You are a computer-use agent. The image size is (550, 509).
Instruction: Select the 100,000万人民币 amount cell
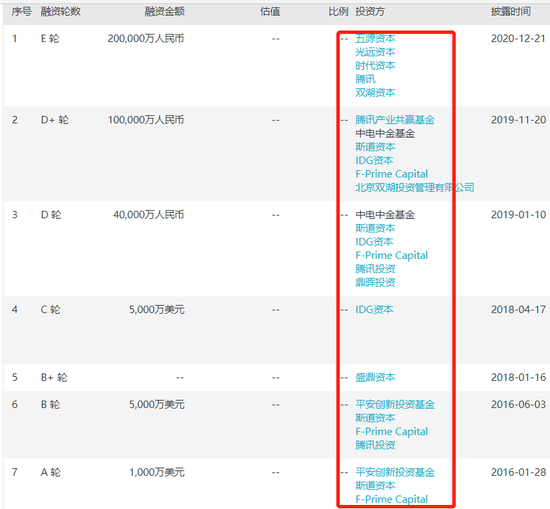coord(146,120)
